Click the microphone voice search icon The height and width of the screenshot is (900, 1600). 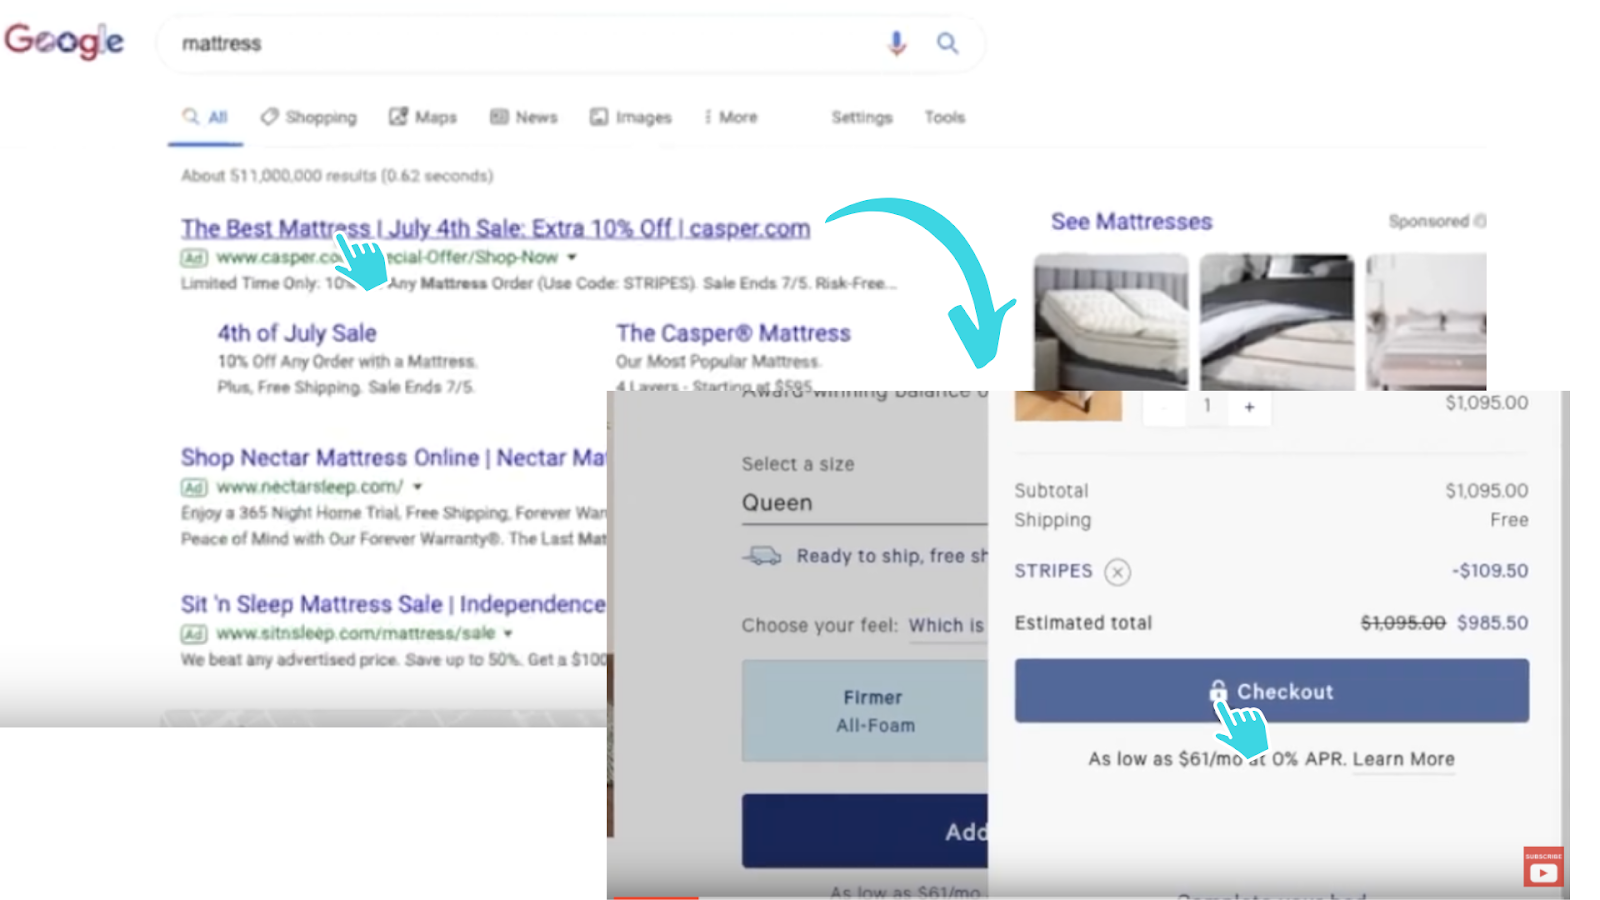click(897, 43)
